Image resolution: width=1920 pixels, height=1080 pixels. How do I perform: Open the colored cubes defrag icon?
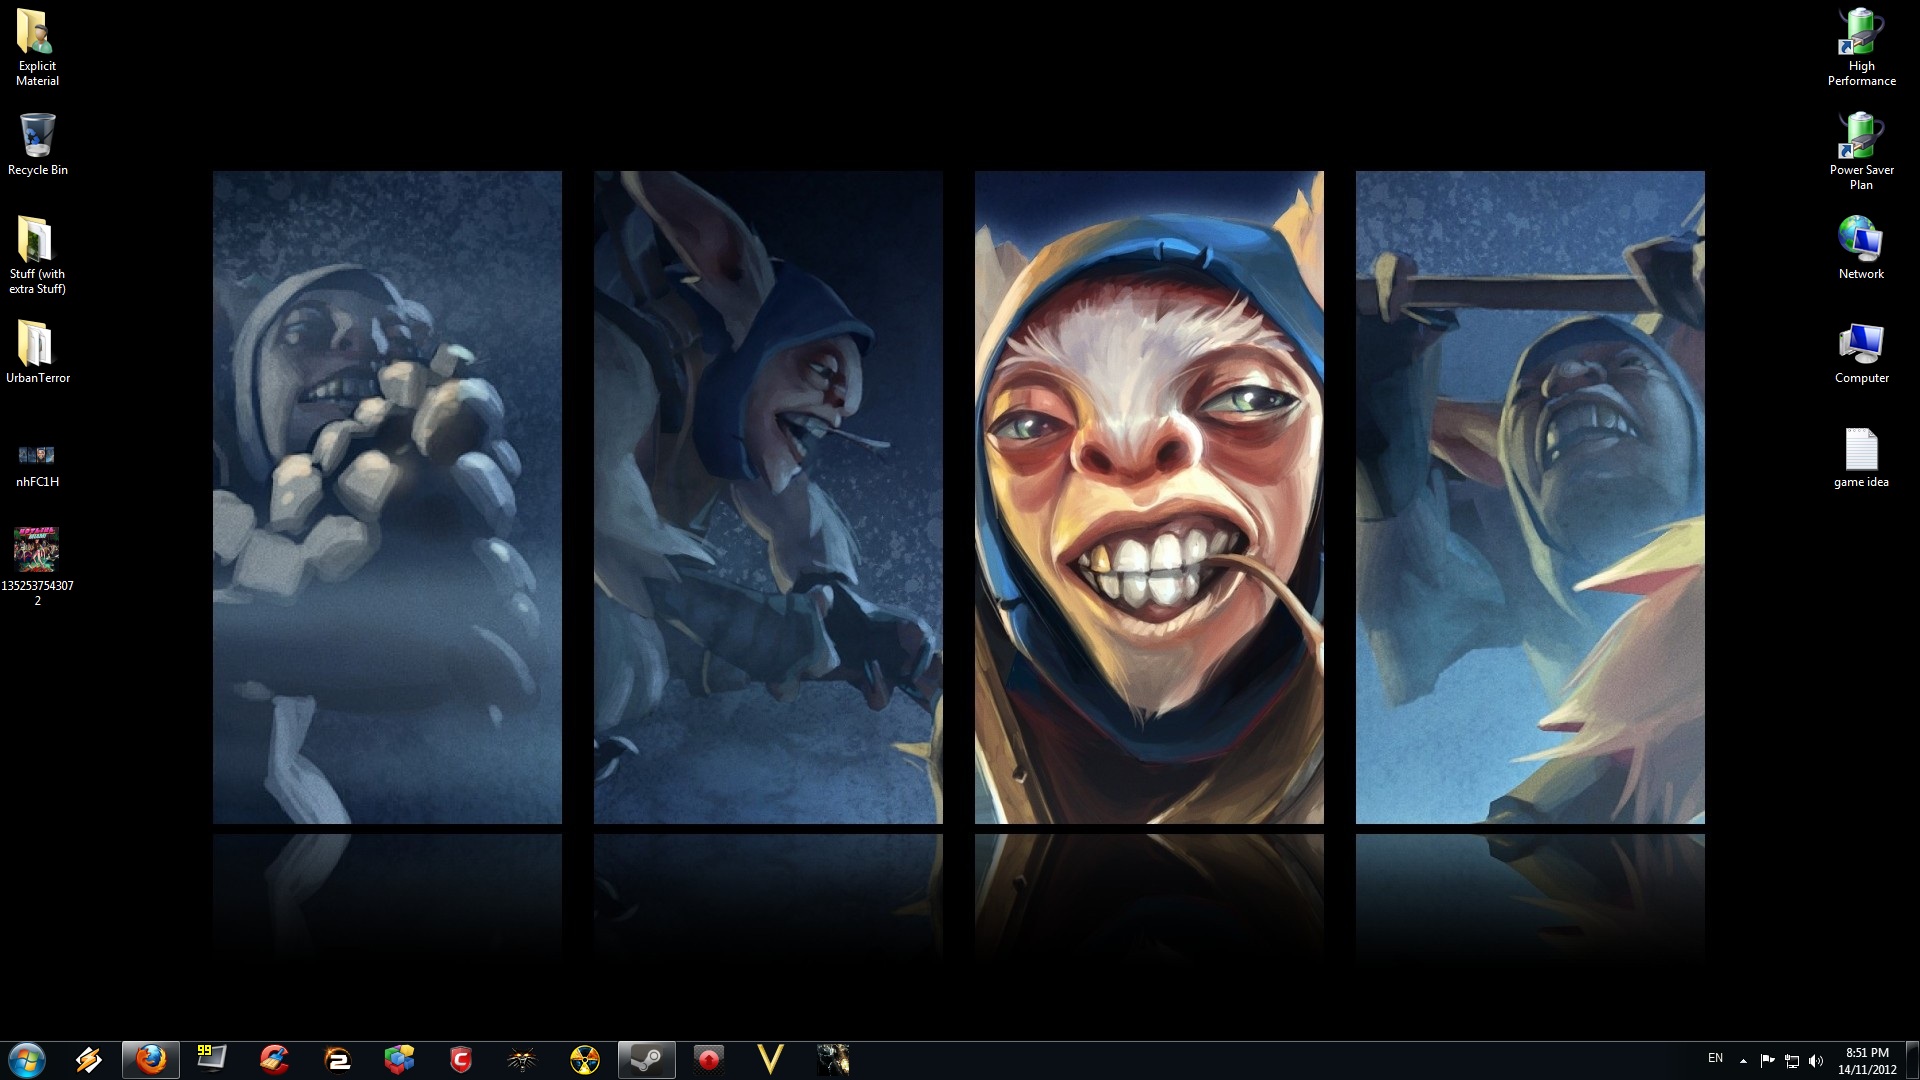[399, 1060]
